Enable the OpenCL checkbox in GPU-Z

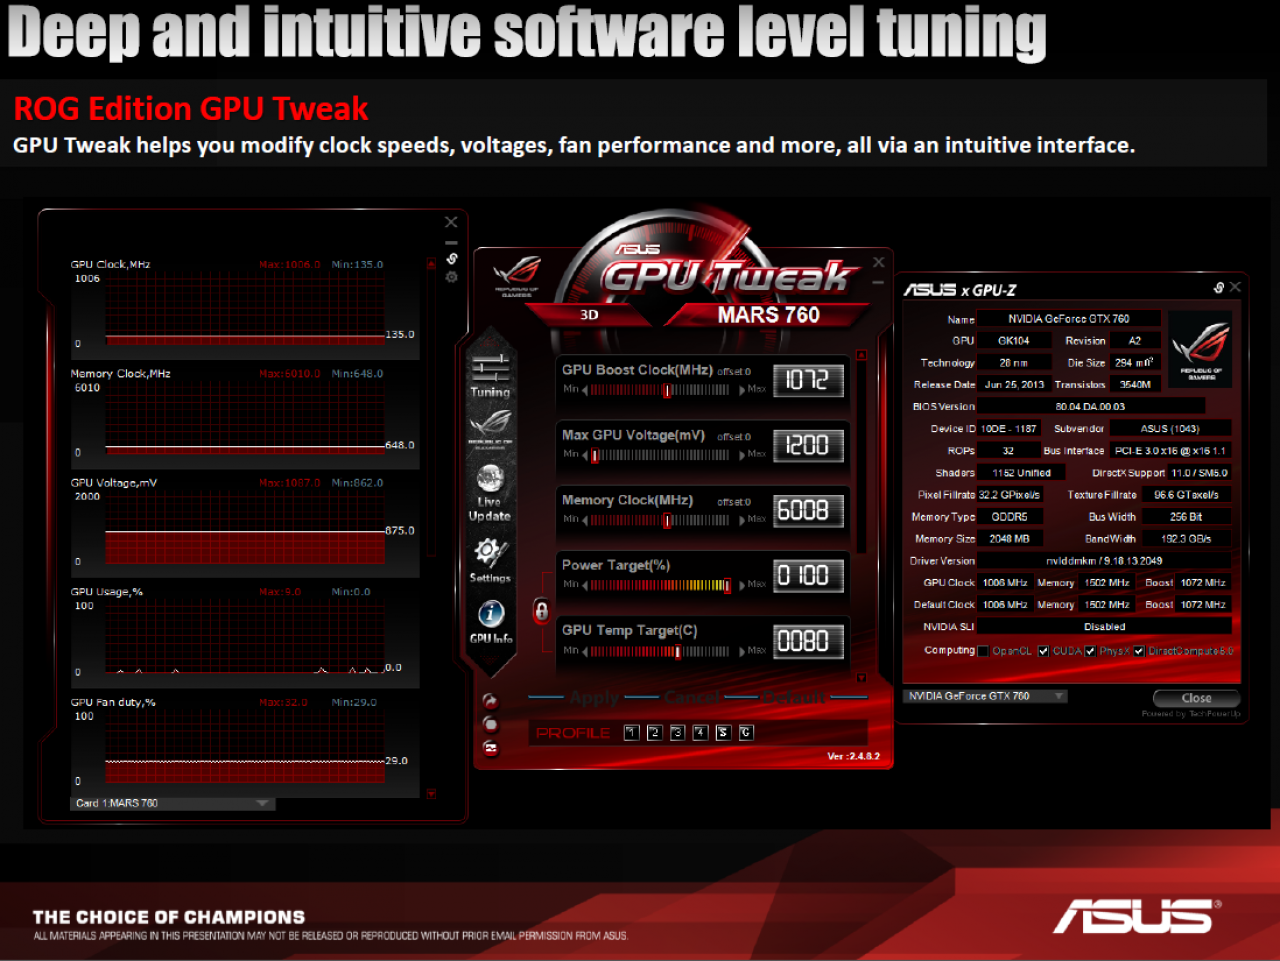(x=983, y=651)
